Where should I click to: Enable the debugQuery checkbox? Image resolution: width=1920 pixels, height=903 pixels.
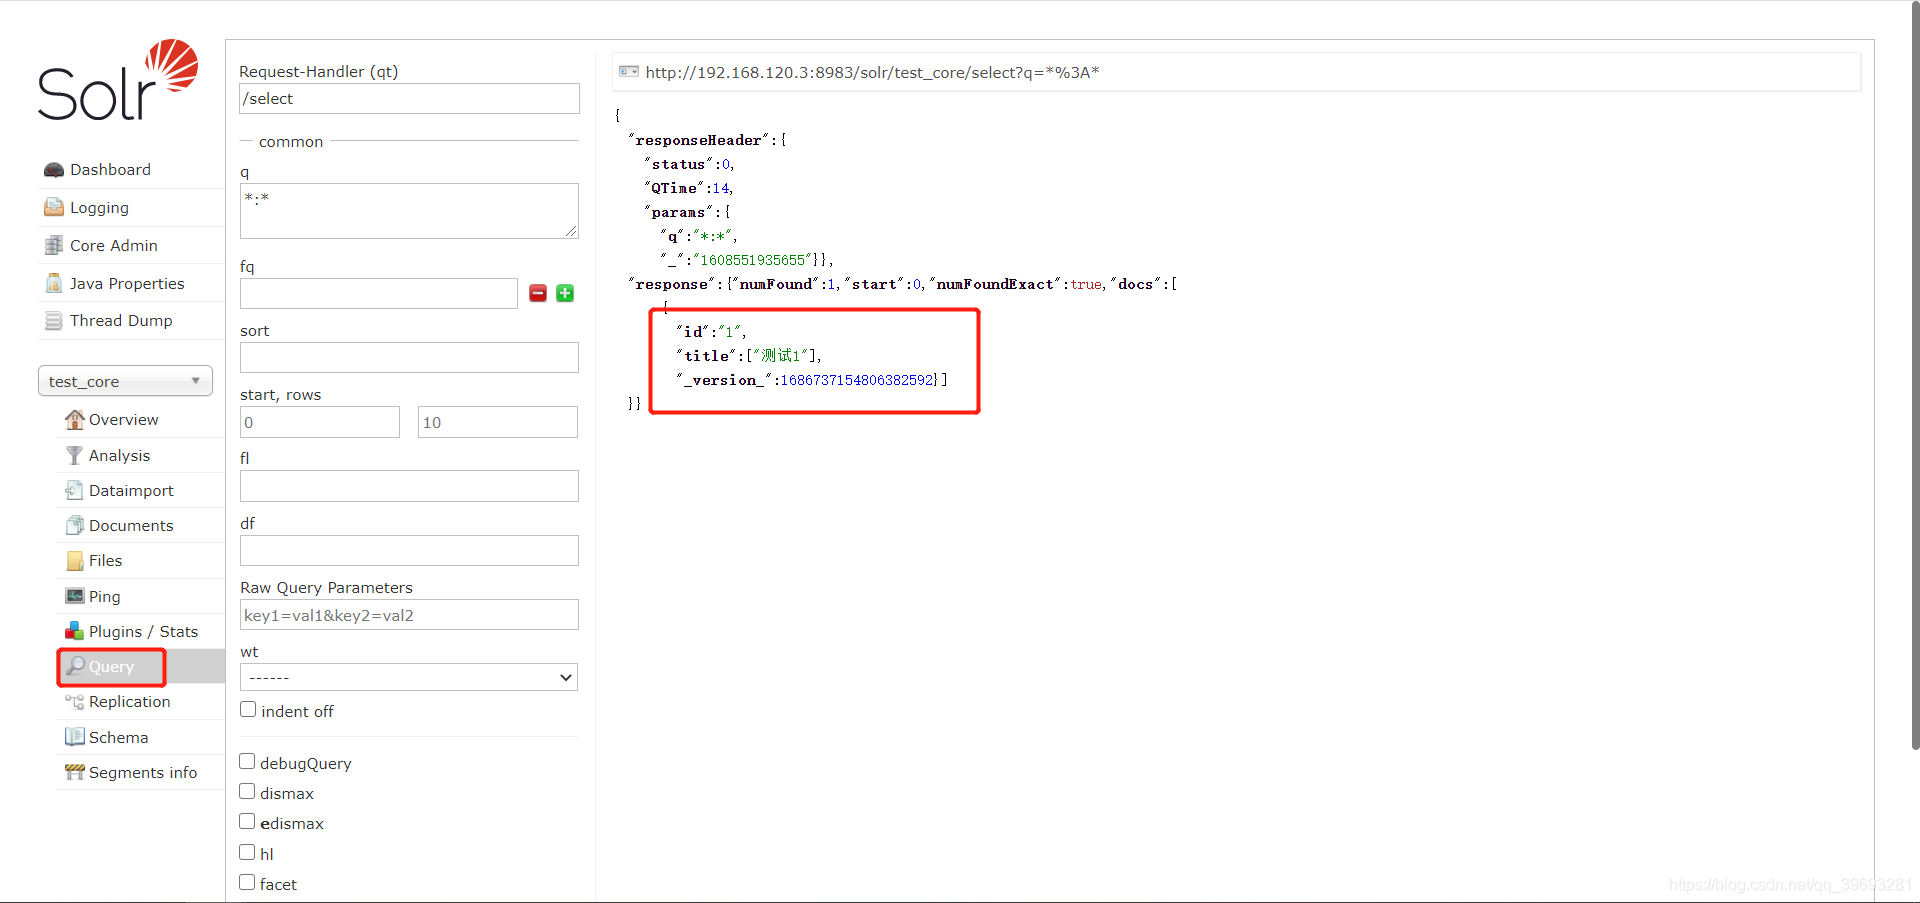tap(247, 762)
